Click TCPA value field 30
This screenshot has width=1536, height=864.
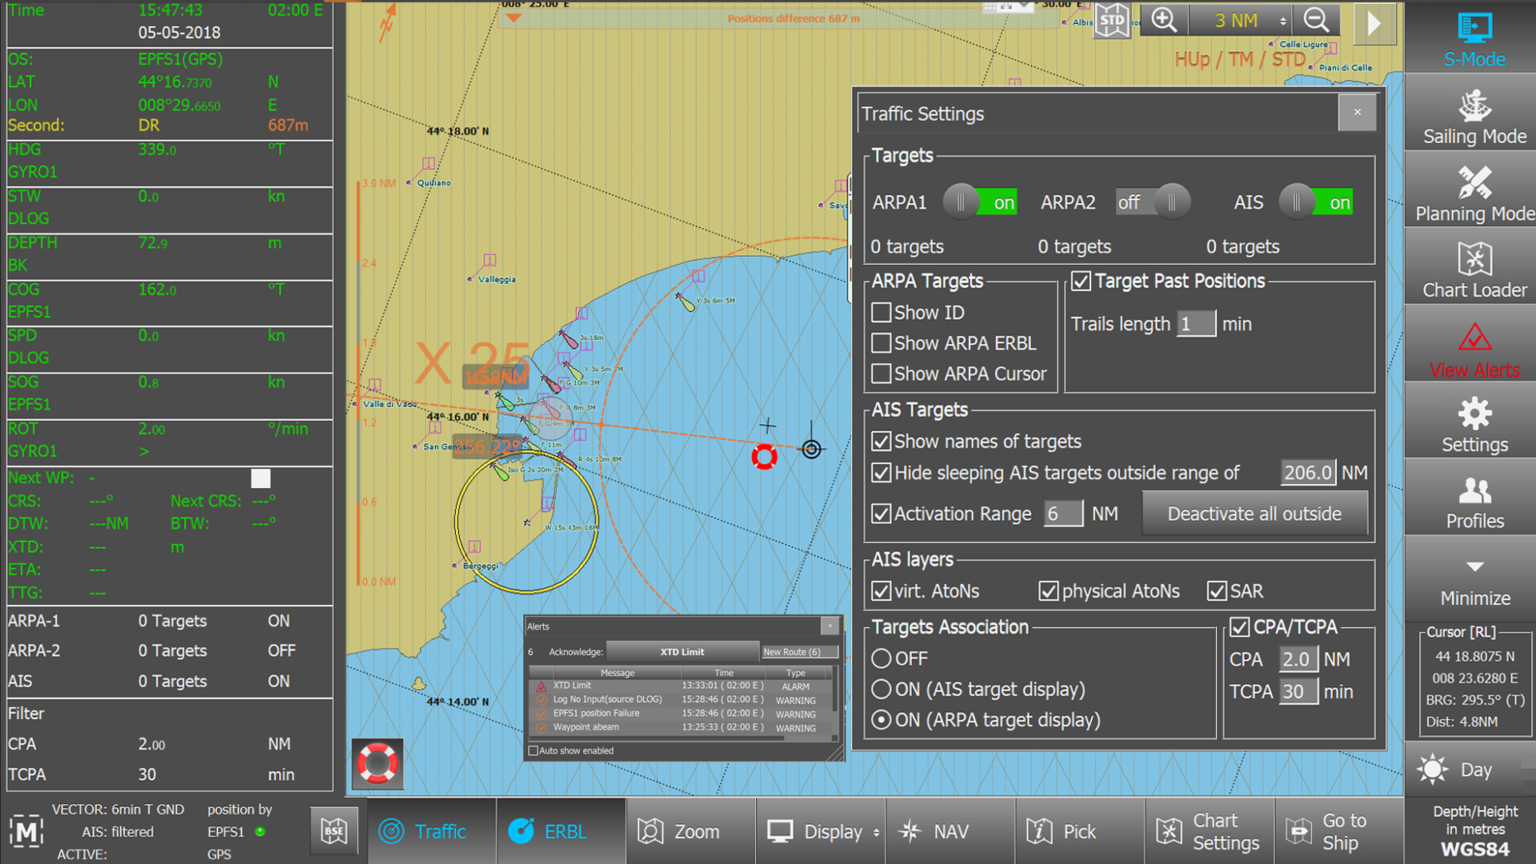pos(1298,691)
